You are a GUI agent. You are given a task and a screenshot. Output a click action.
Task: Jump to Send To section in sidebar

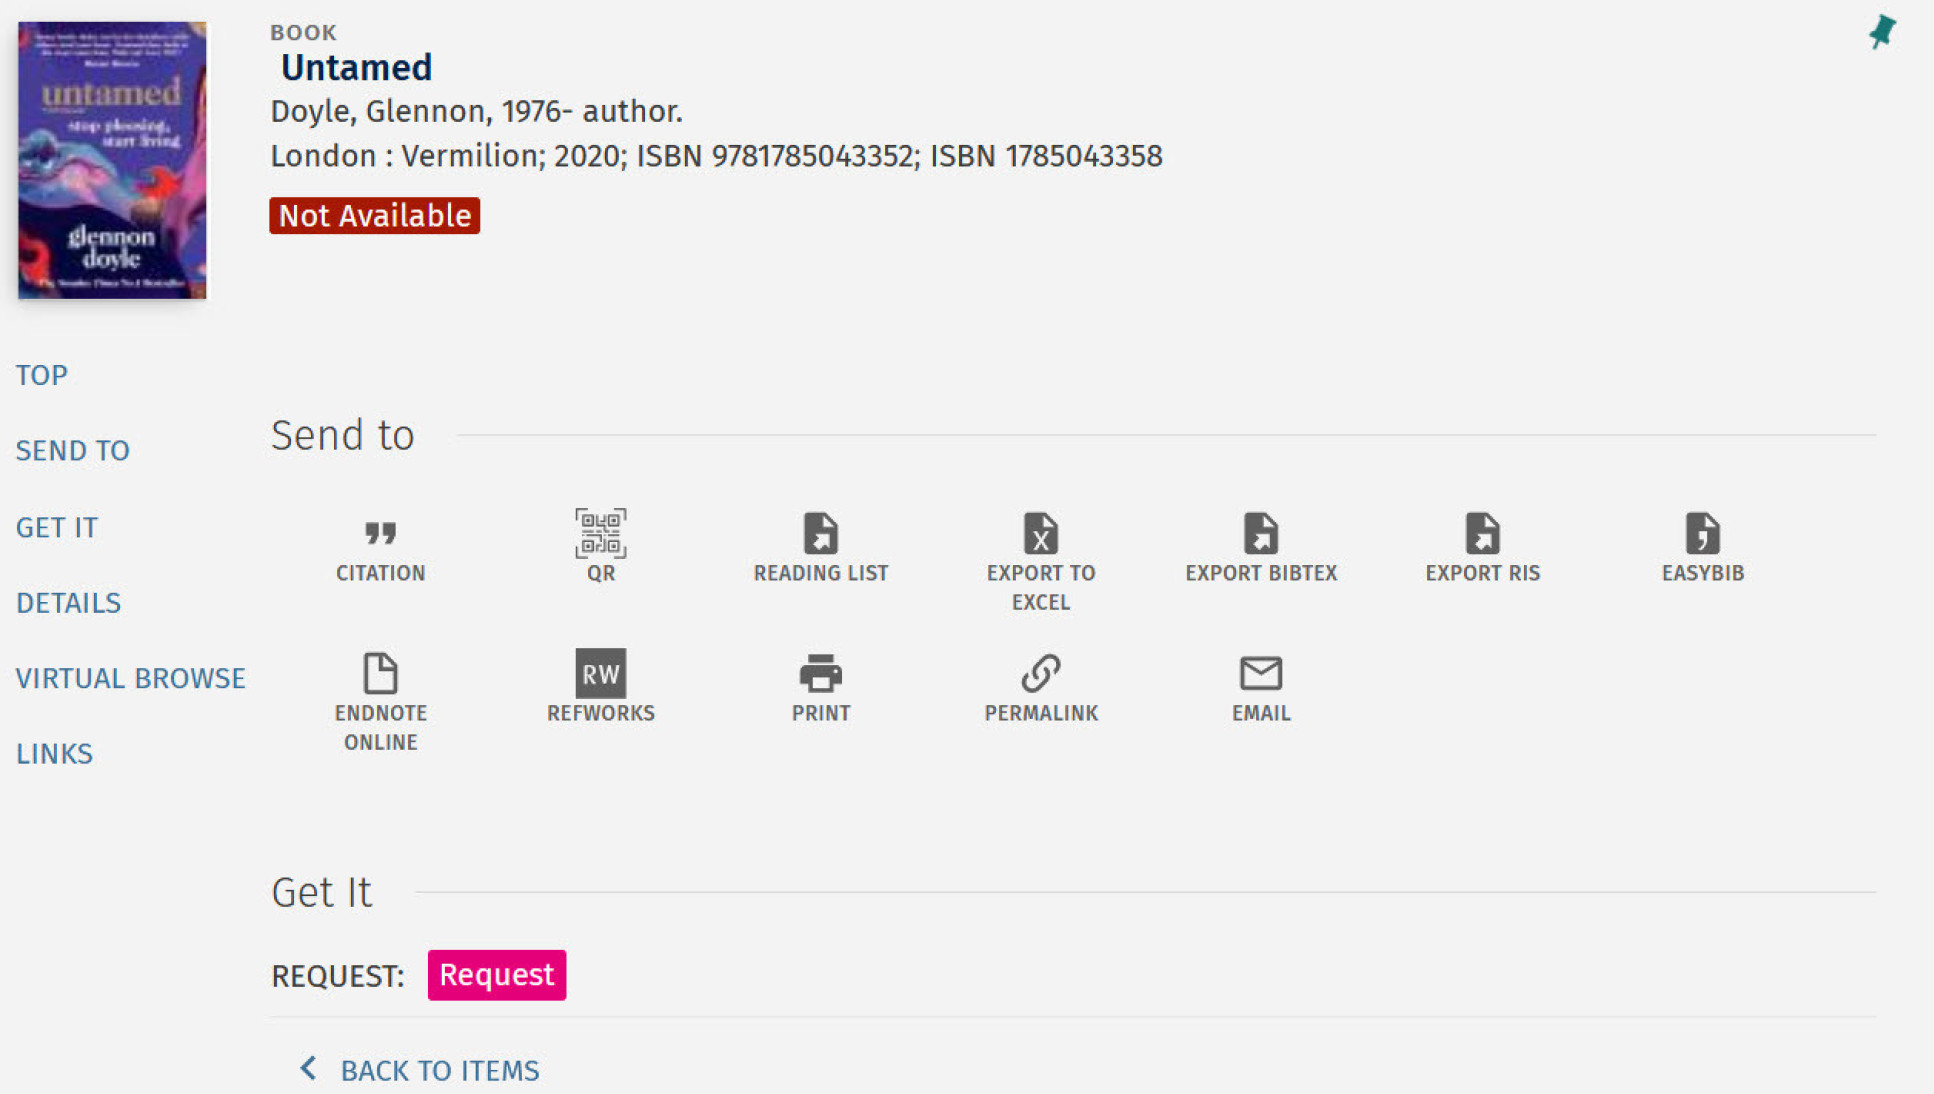pyautogui.click(x=72, y=451)
